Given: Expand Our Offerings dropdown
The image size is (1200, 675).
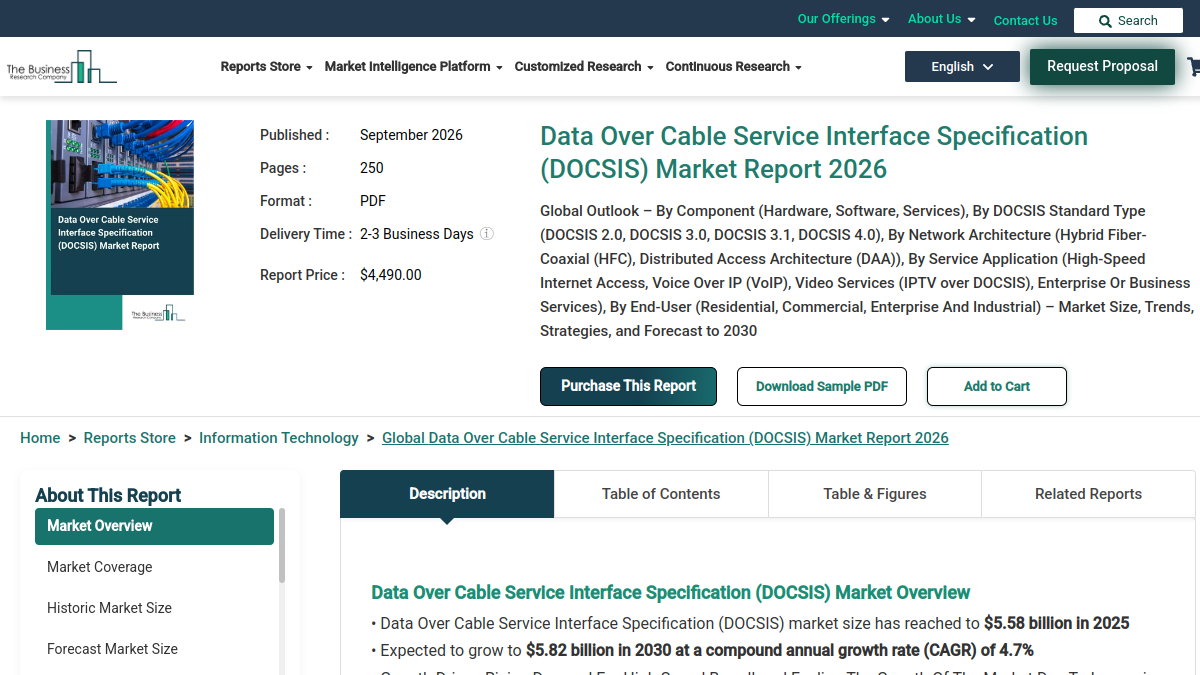Looking at the screenshot, I should point(843,19).
